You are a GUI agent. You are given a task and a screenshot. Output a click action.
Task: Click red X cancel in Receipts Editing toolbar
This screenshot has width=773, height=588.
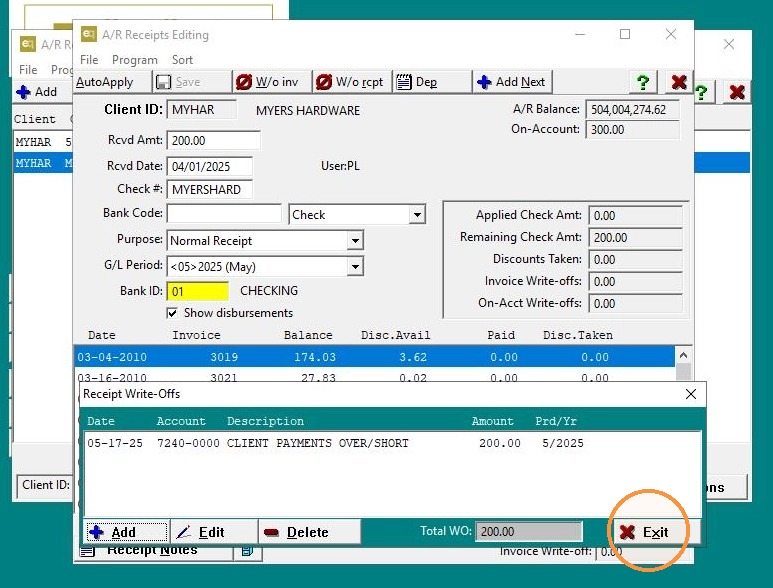(679, 82)
